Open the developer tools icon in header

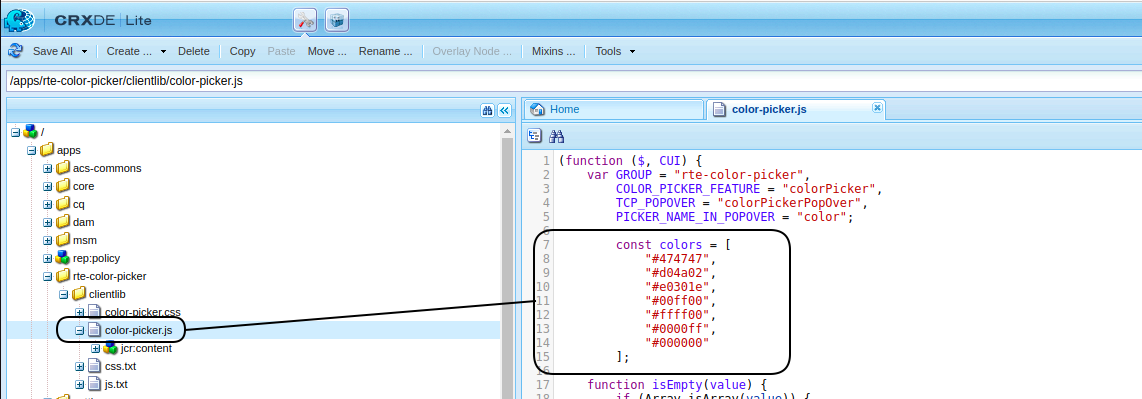pos(305,20)
